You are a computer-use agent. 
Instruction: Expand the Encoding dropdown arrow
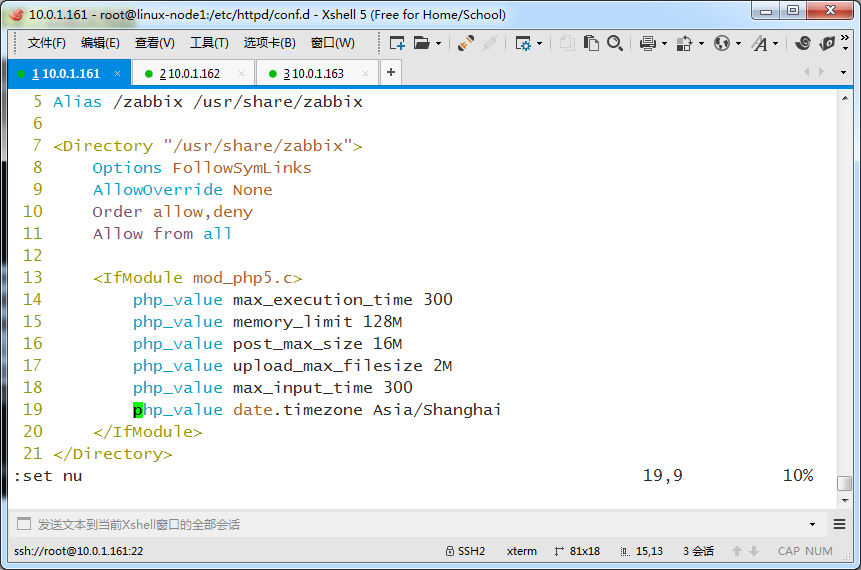click(738, 43)
